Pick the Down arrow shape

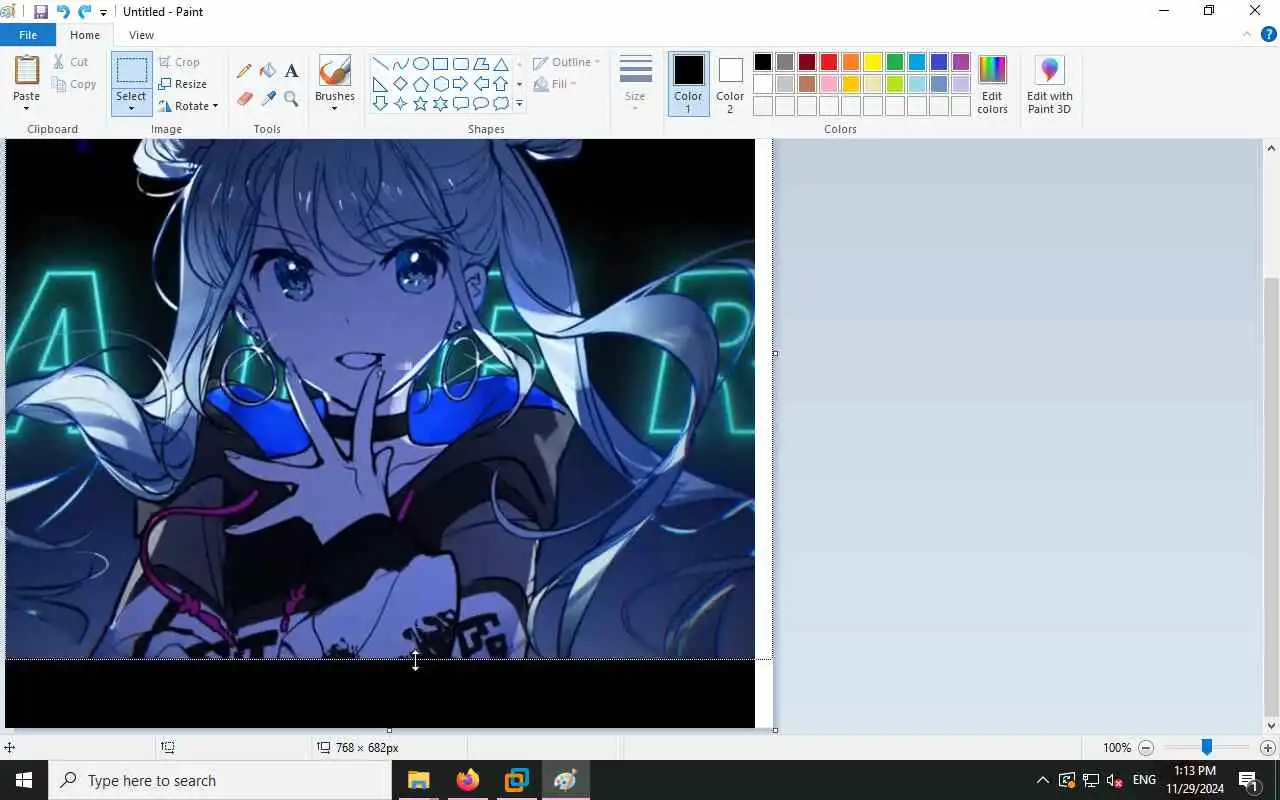click(x=380, y=103)
